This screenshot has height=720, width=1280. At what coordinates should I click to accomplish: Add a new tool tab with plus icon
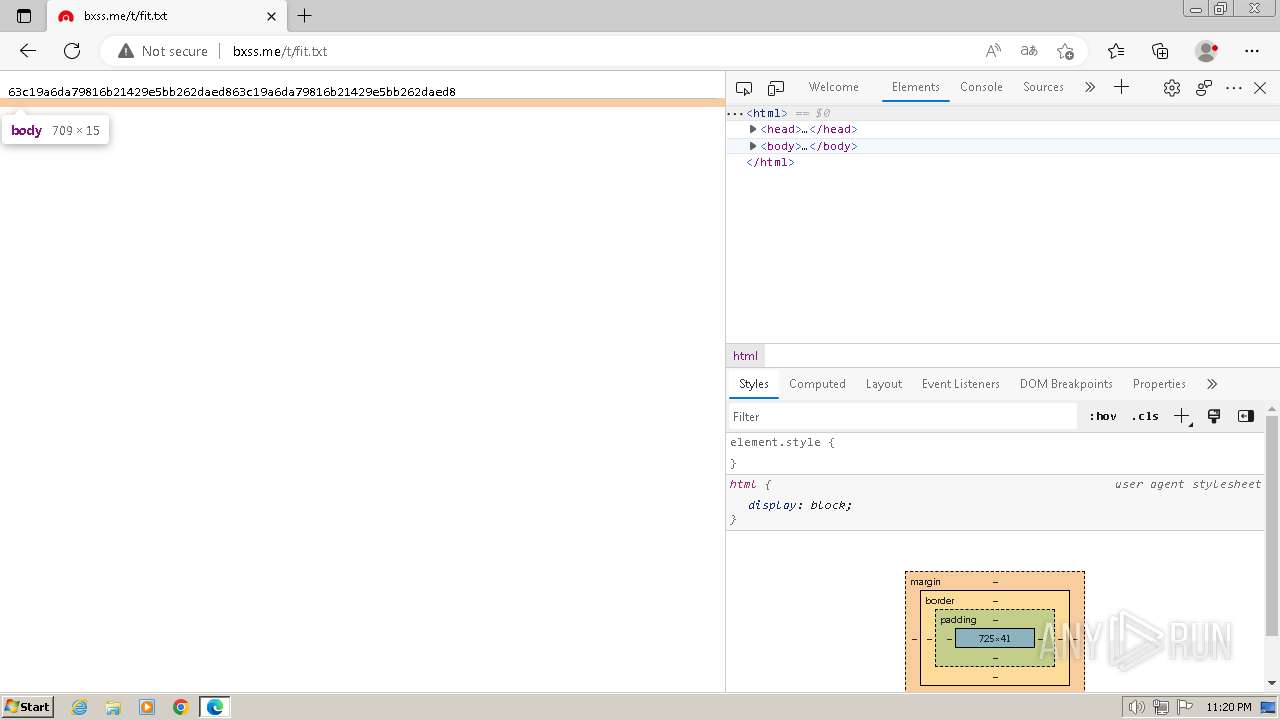tap(1121, 87)
